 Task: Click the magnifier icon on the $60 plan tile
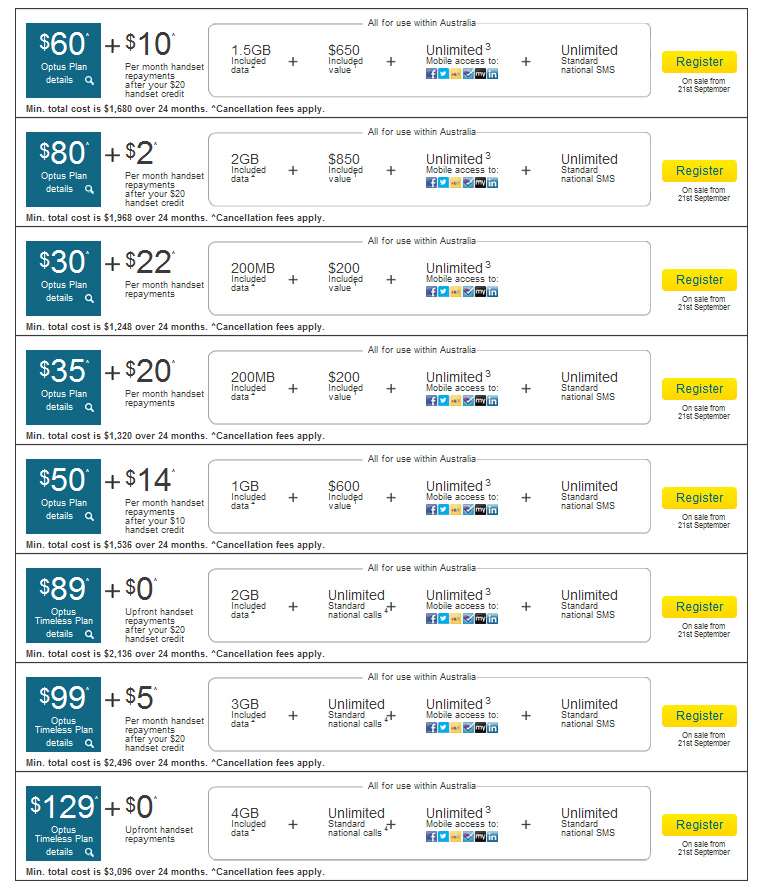coord(89,80)
